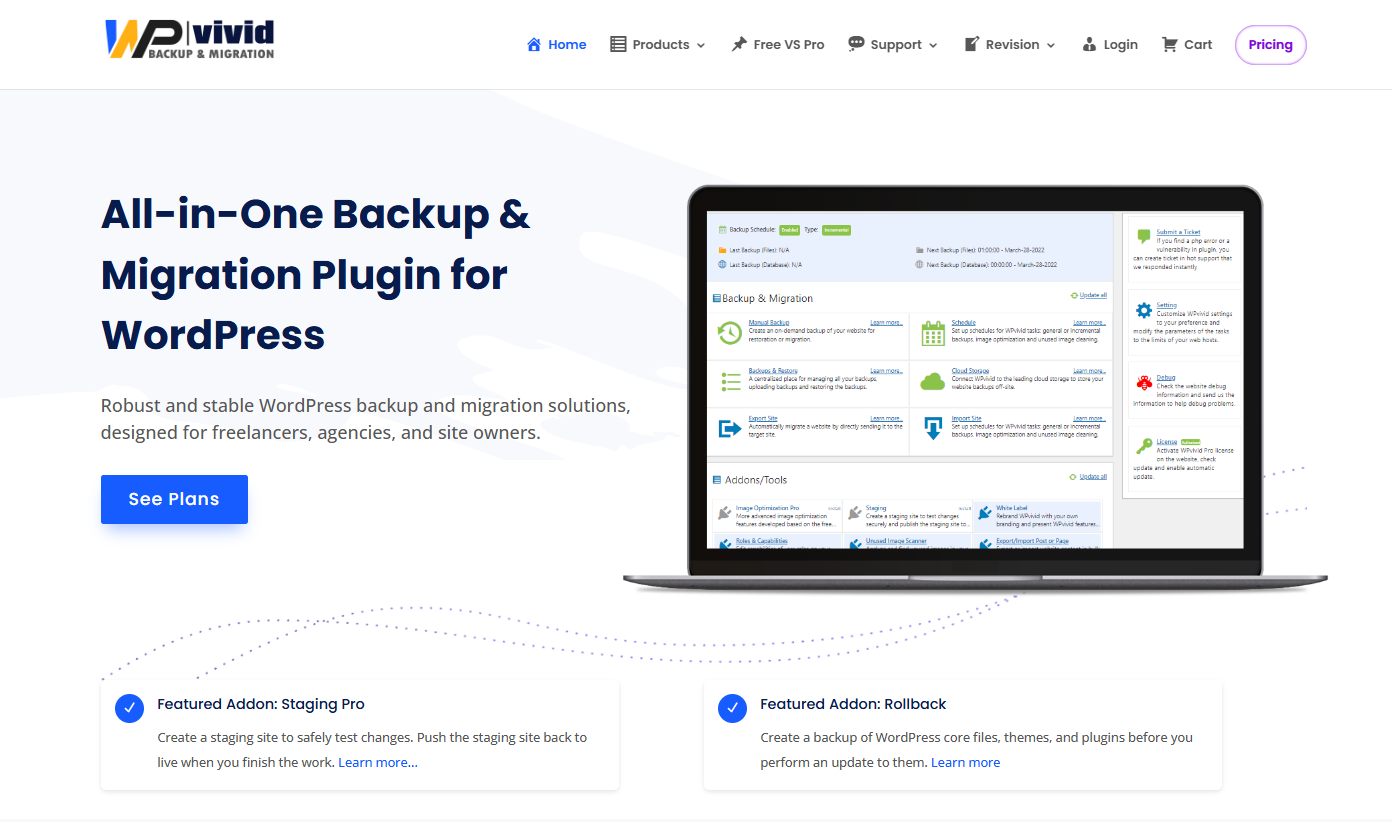Click "Update all" beside Backup & Migration in preview
This screenshot has height=822, width=1392.
(1093, 295)
